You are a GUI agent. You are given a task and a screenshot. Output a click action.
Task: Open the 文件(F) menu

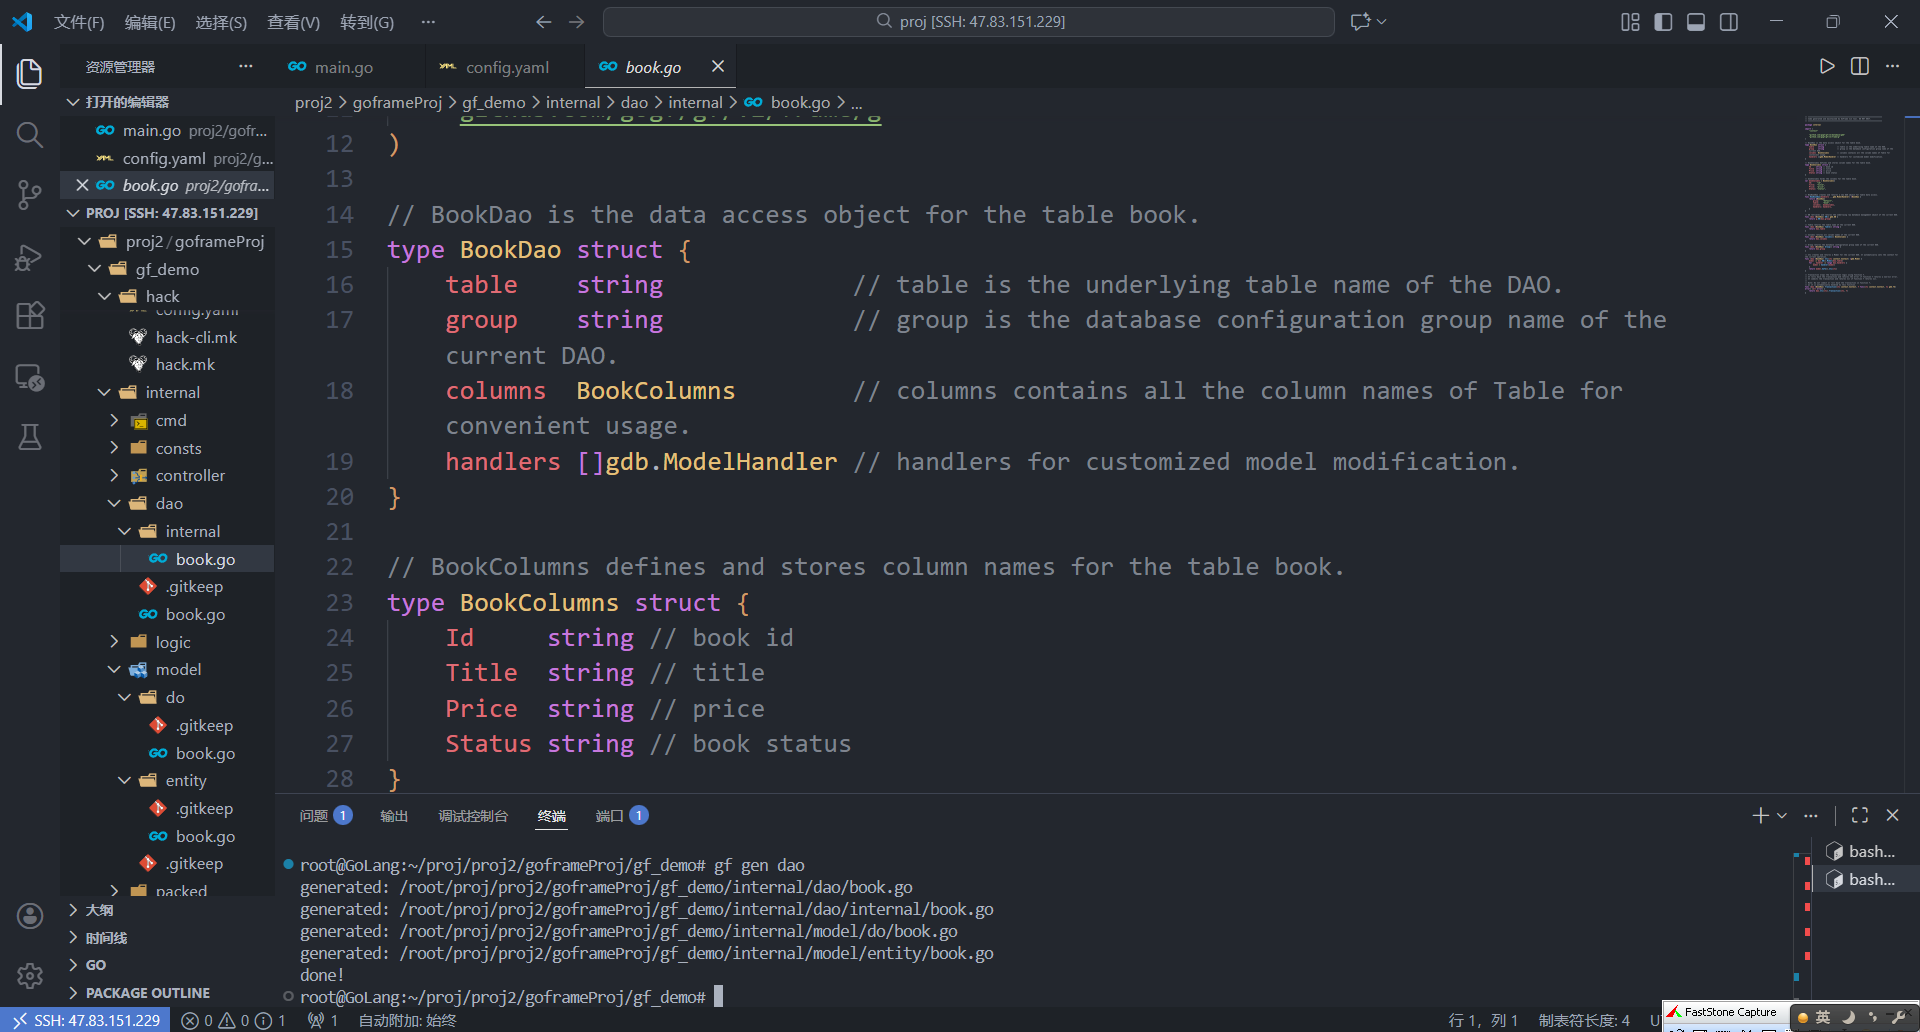(79, 22)
